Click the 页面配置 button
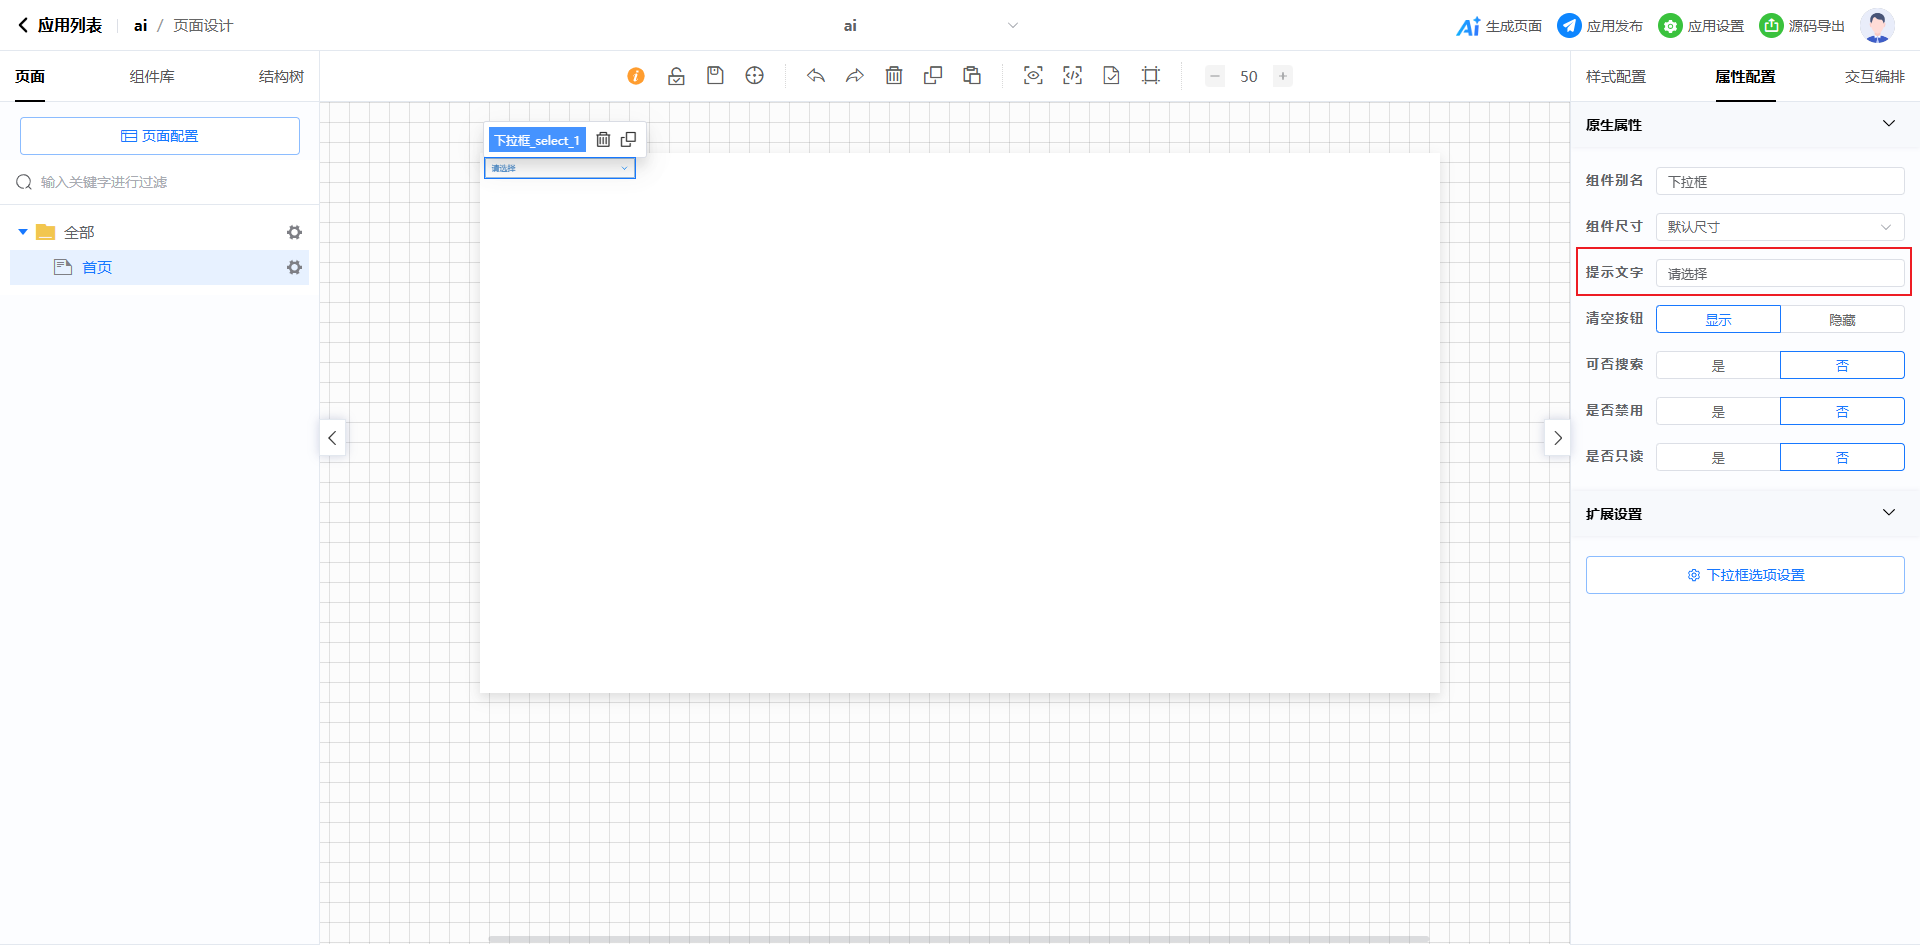 click(x=160, y=136)
